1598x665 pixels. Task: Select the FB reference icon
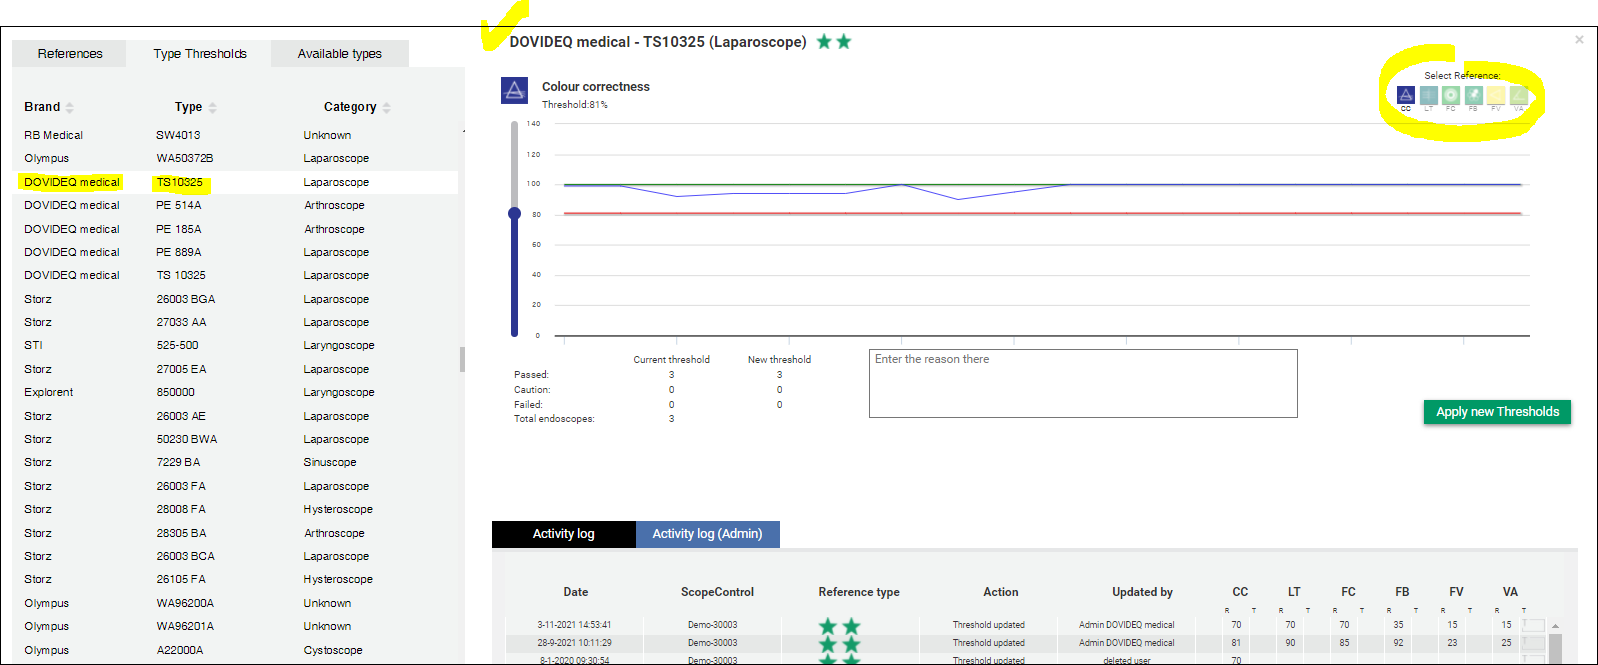[x=1473, y=95]
